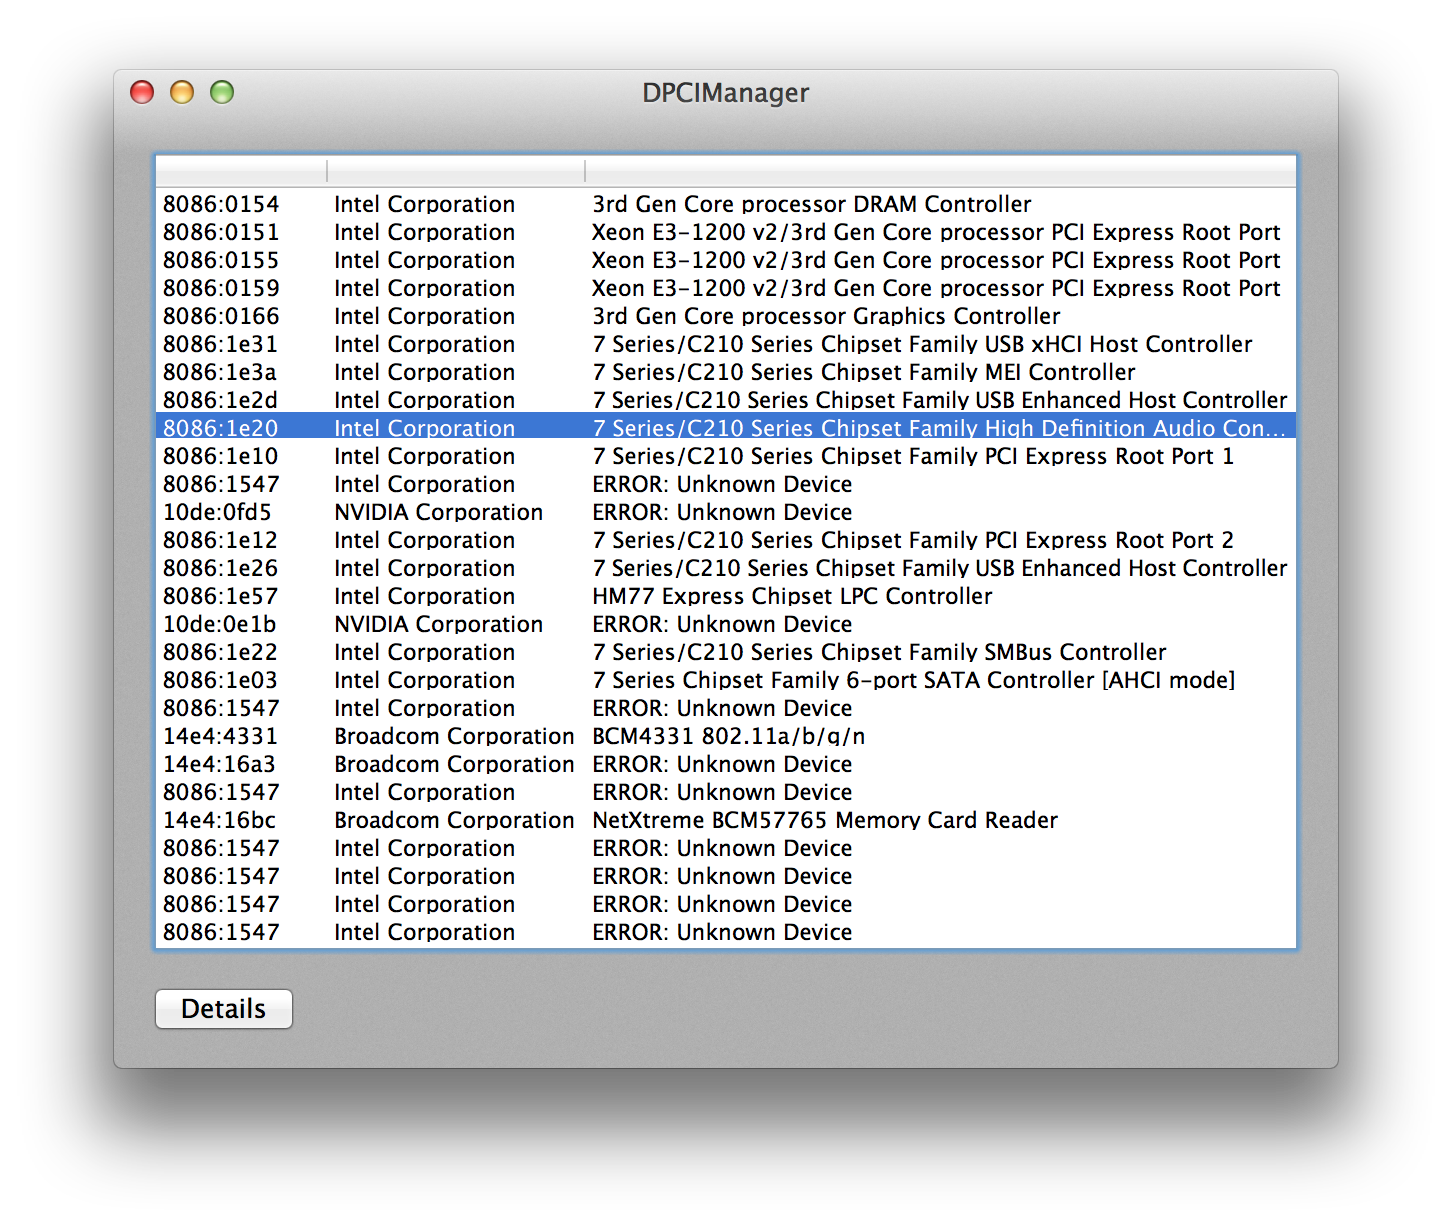Select 'NetXtreme BCM57765 Memory Card Reader'

[x=825, y=820]
